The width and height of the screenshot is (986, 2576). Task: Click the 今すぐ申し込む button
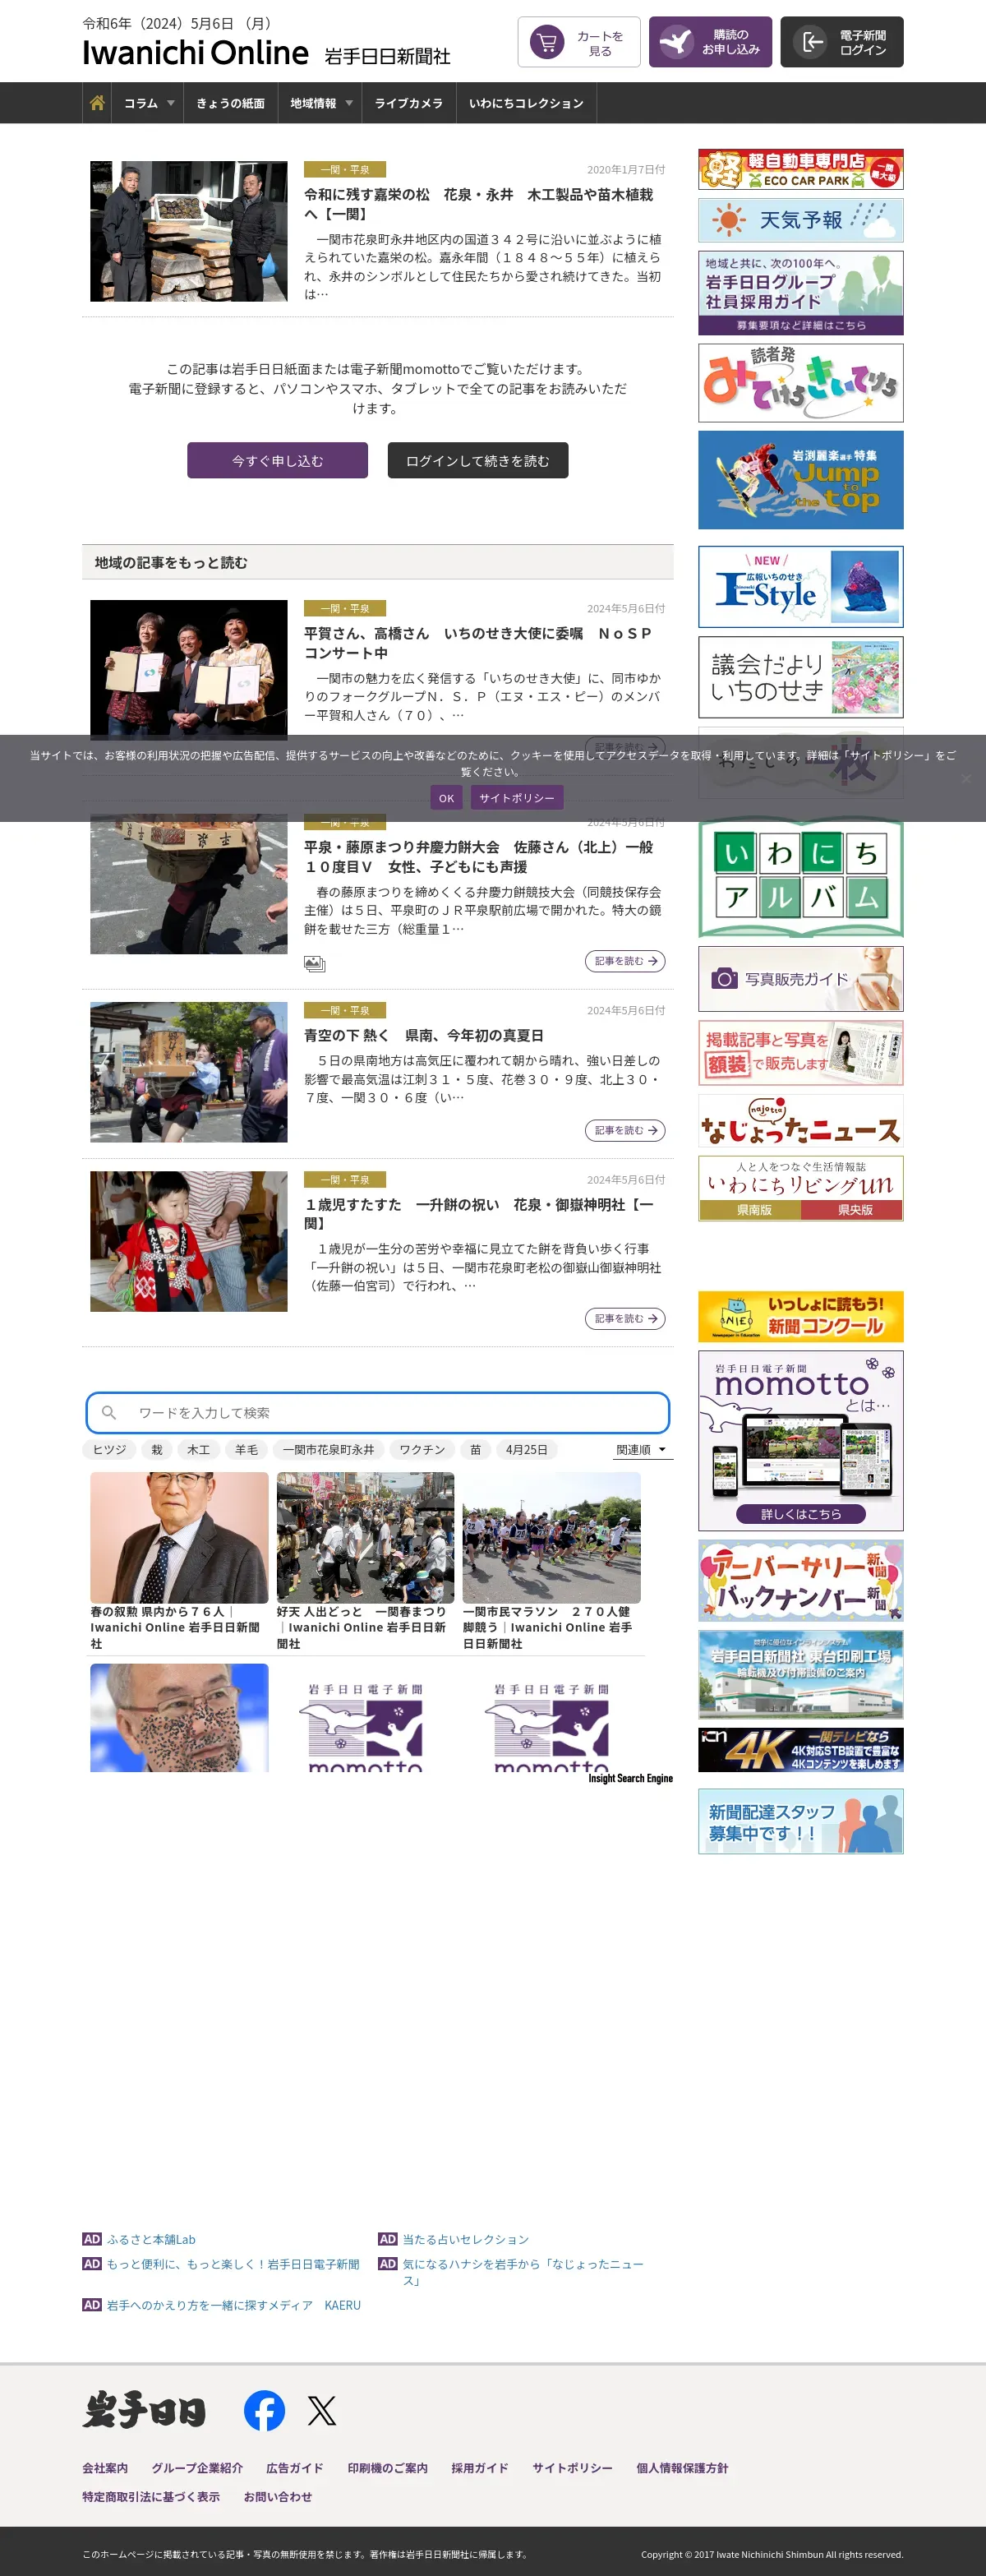(x=277, y=460)
